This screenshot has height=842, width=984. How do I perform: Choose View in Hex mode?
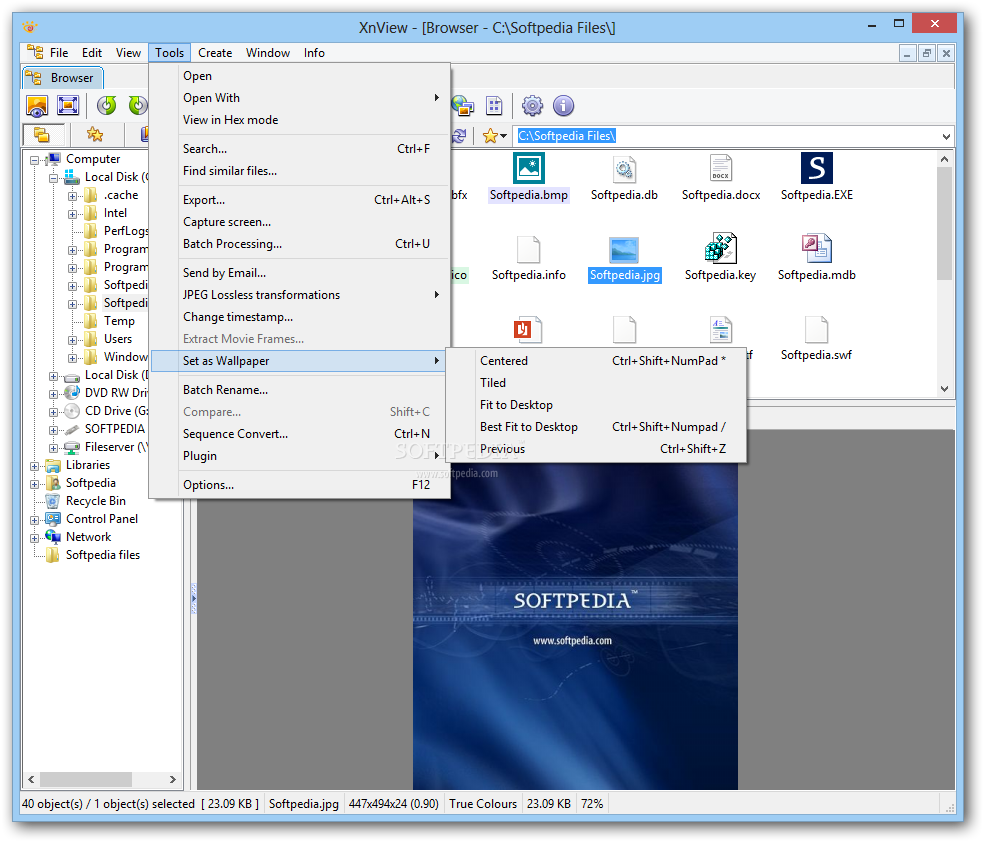pos(299,120)
